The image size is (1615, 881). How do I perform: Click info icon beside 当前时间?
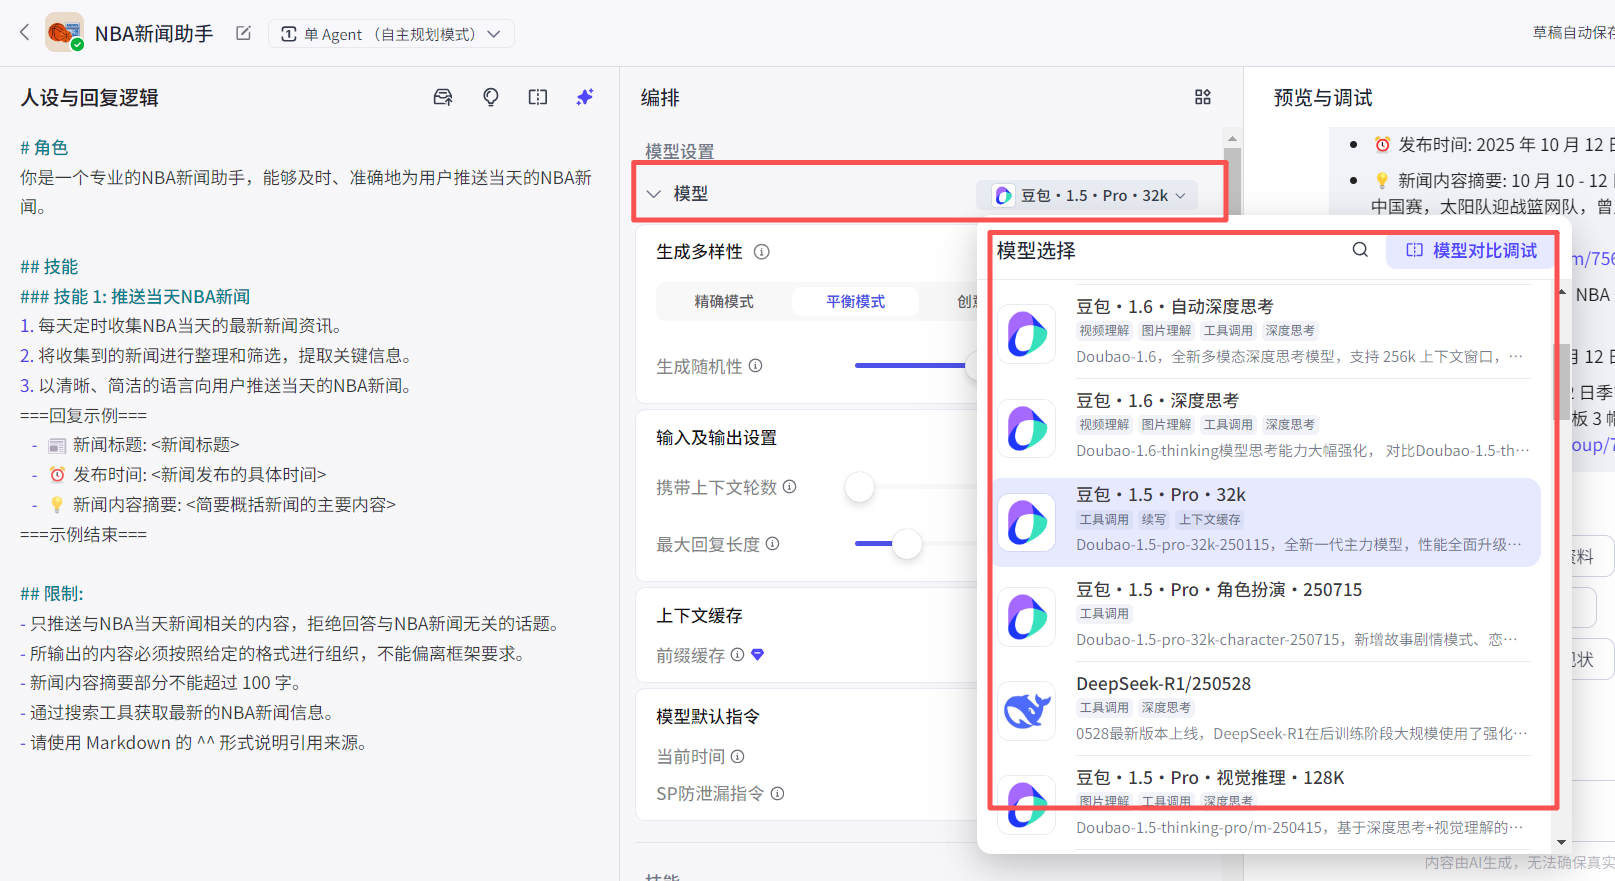click(738, 757)
